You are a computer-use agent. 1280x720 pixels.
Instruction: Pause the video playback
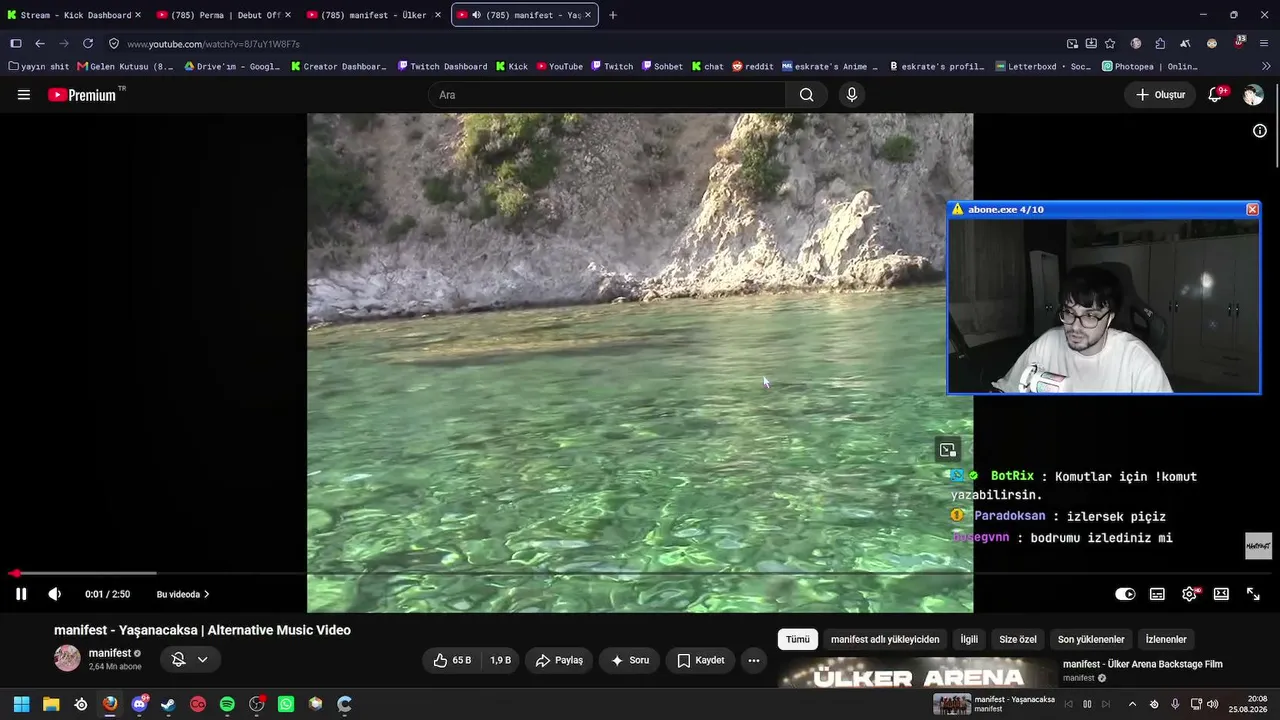[21, 594]
